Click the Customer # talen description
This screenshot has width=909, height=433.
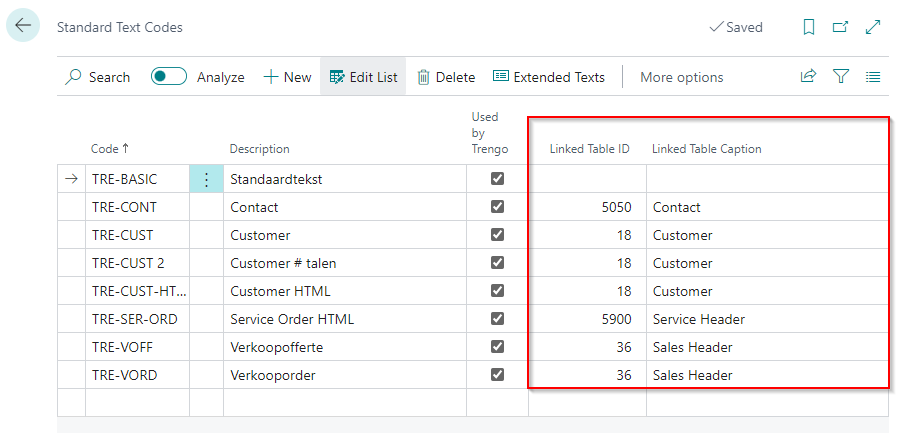point(345,263)
